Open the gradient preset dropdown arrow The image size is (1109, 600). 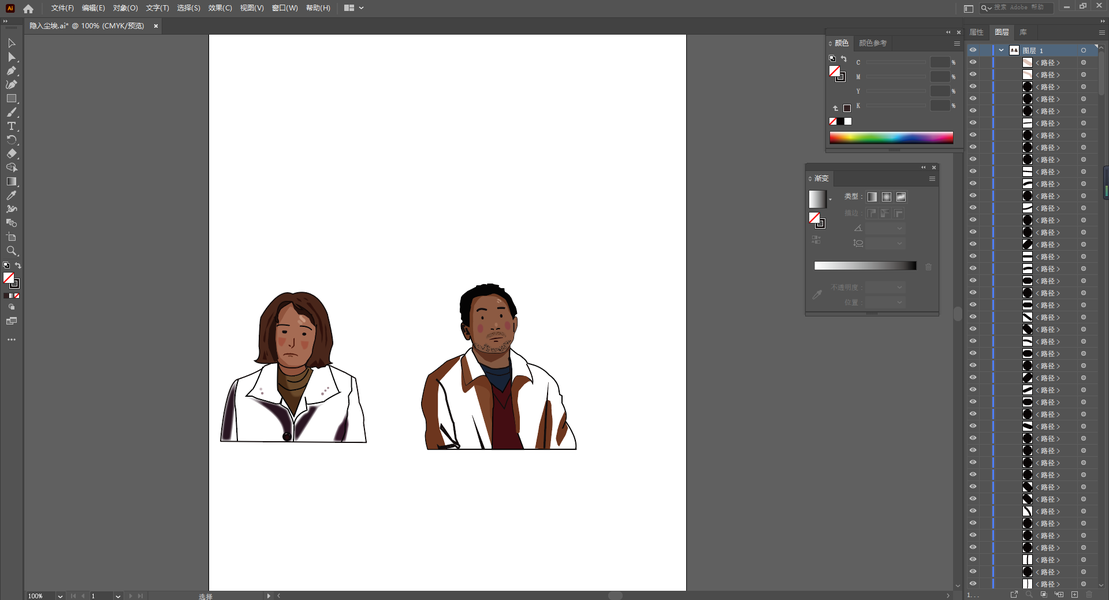coord(830,199)
